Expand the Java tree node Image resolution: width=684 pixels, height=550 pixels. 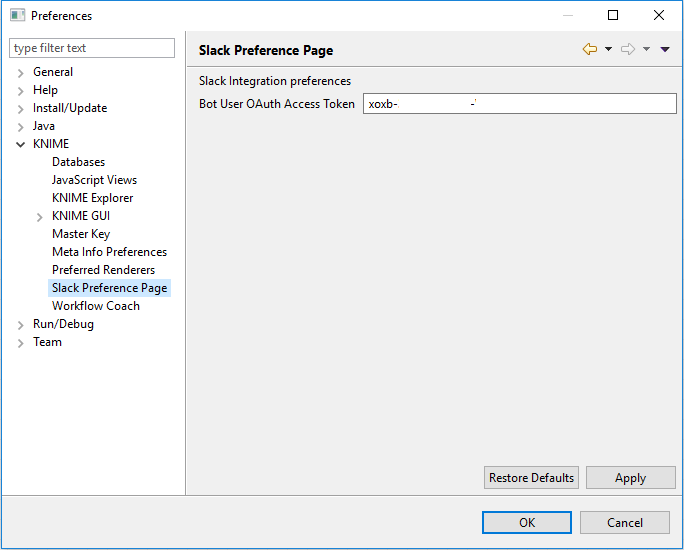click(x=20, y=127)
